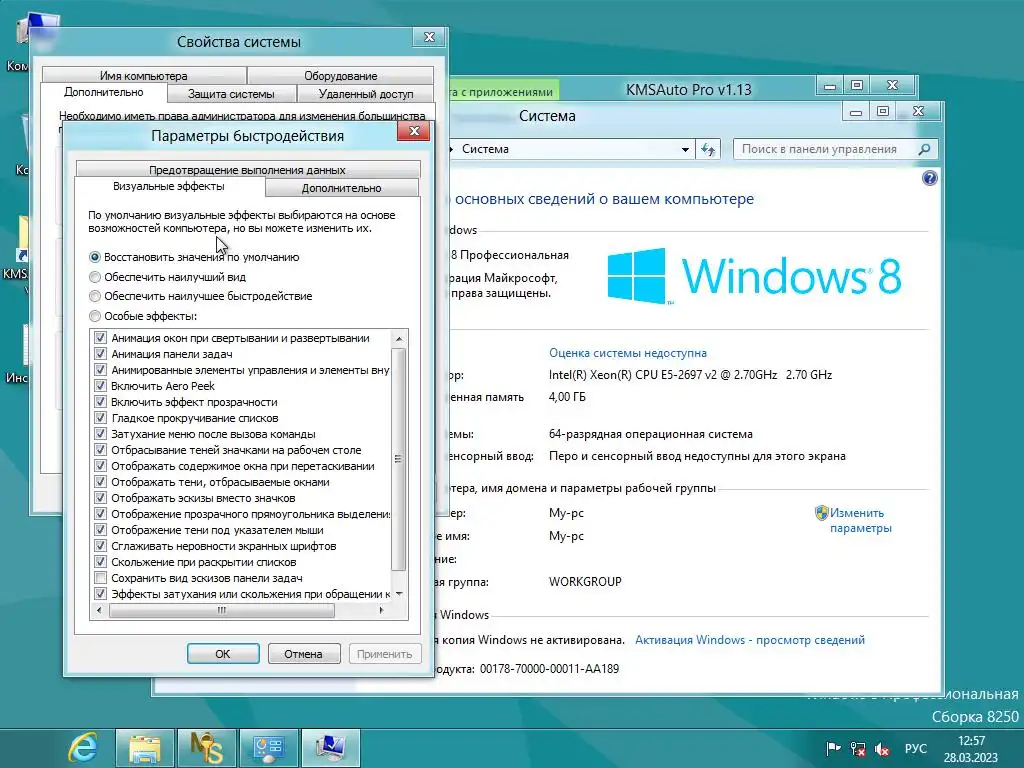This screenshot has width=1024, height=768.
Task: Toggle Отображение прозрачного прямоугольника выделения checkbox
Action: pyautogui.click(x=100, y=514)
